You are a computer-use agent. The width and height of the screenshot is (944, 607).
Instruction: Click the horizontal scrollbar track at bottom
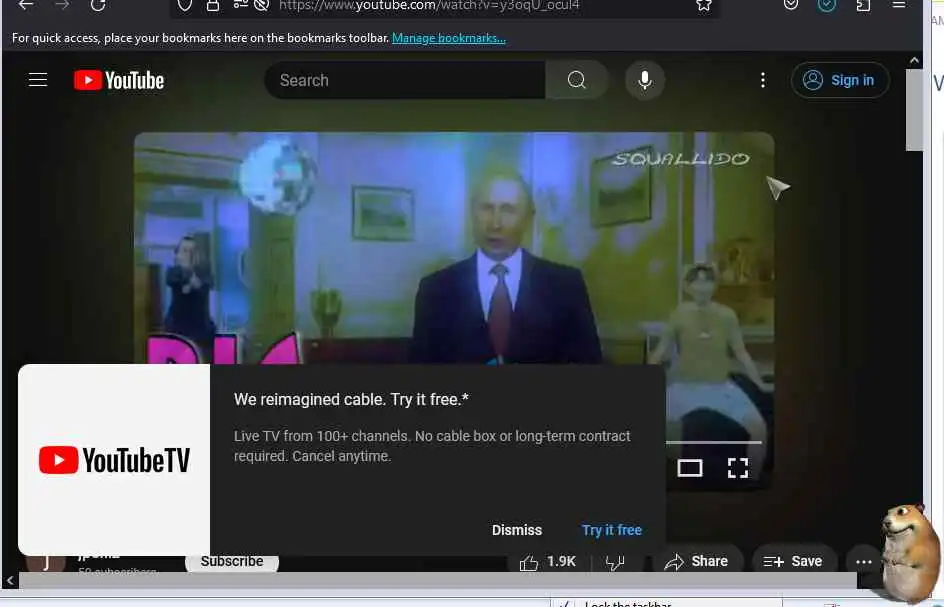click(438, 581)
